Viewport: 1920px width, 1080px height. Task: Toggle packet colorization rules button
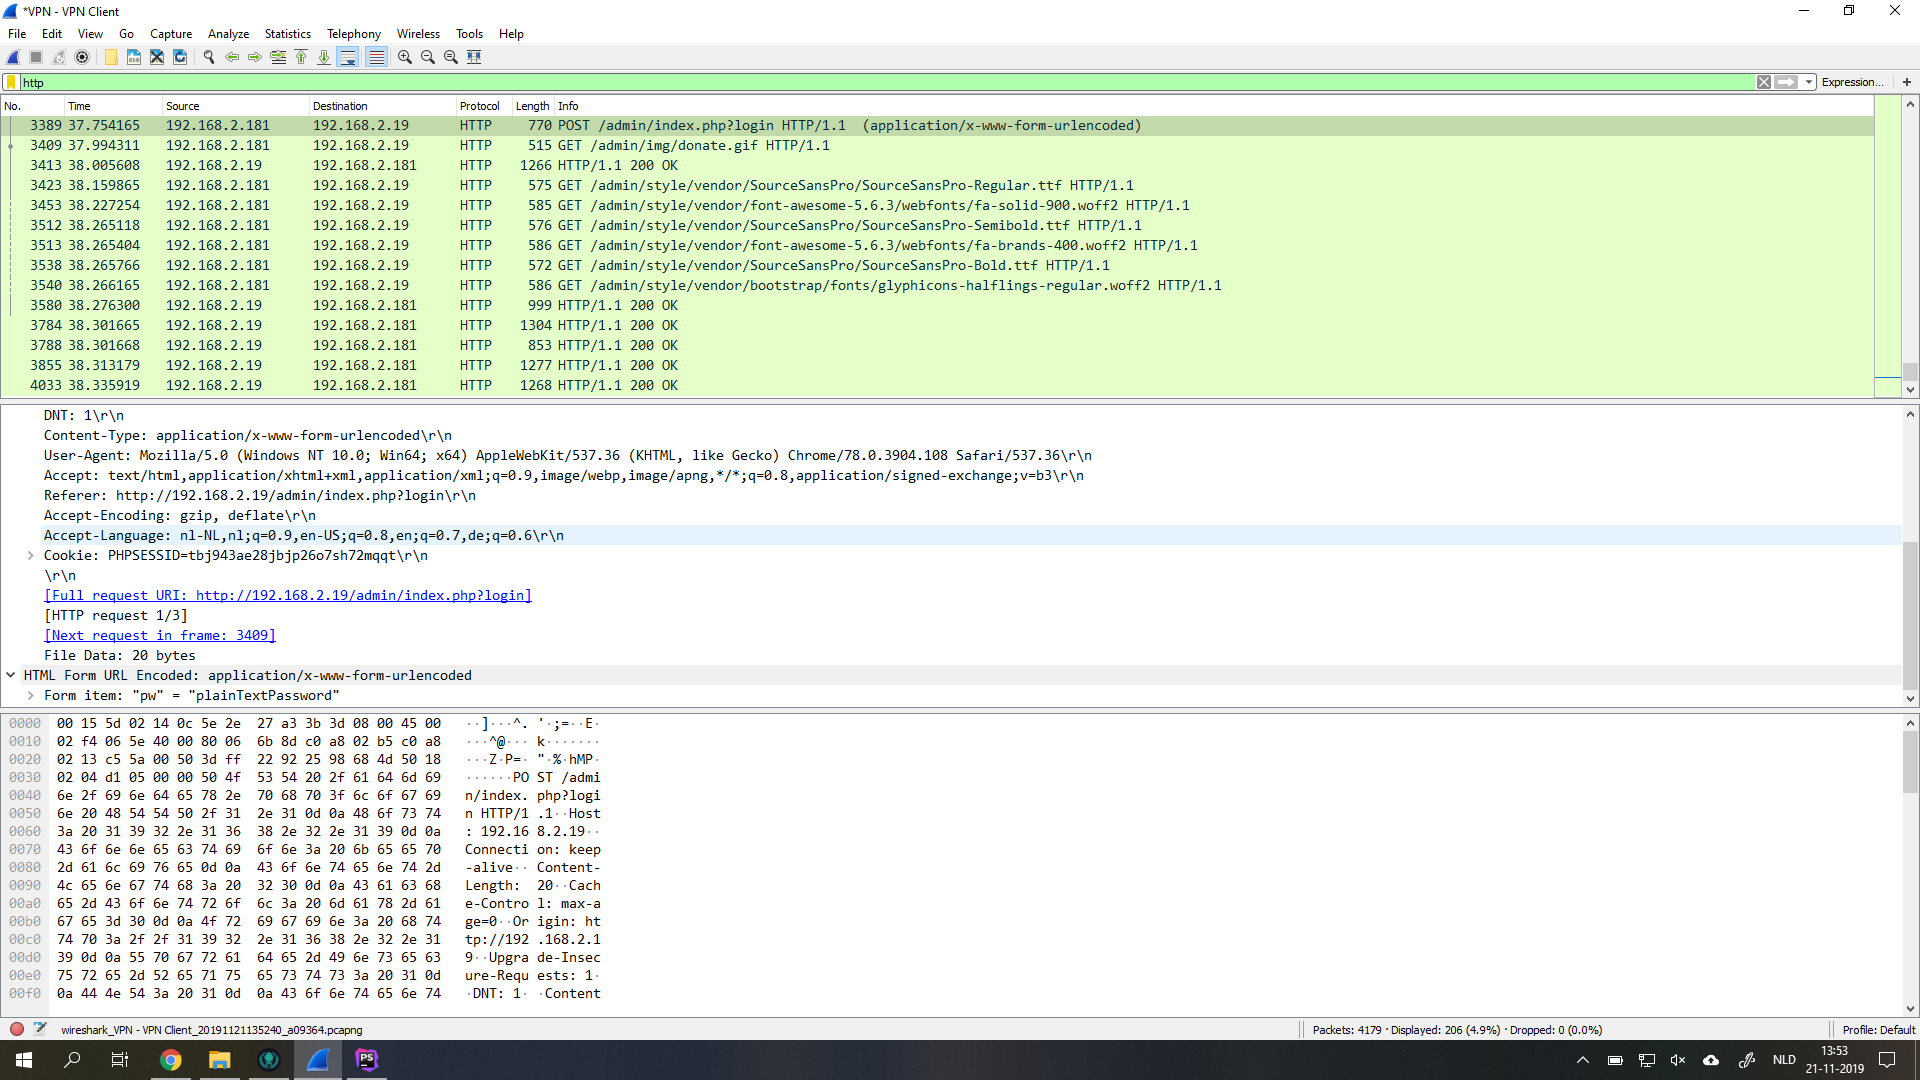coord(376,57)
